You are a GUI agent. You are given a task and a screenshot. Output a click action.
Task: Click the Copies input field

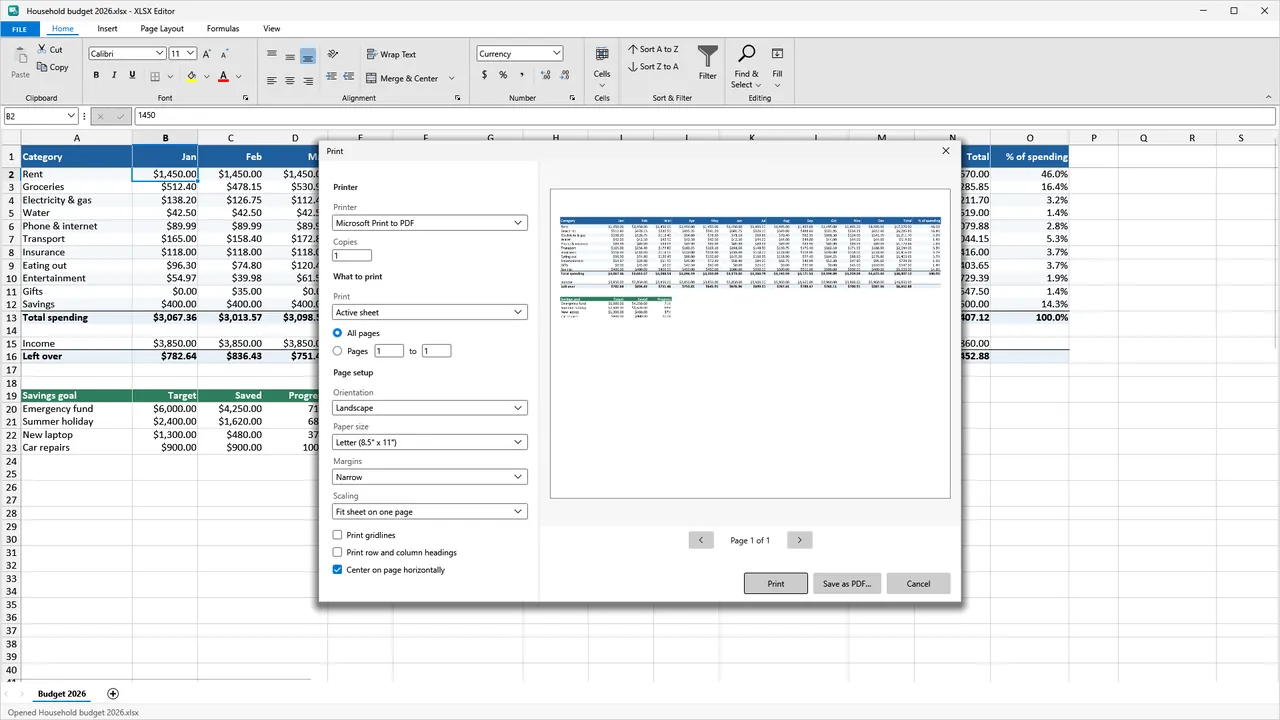click(352, 256)
